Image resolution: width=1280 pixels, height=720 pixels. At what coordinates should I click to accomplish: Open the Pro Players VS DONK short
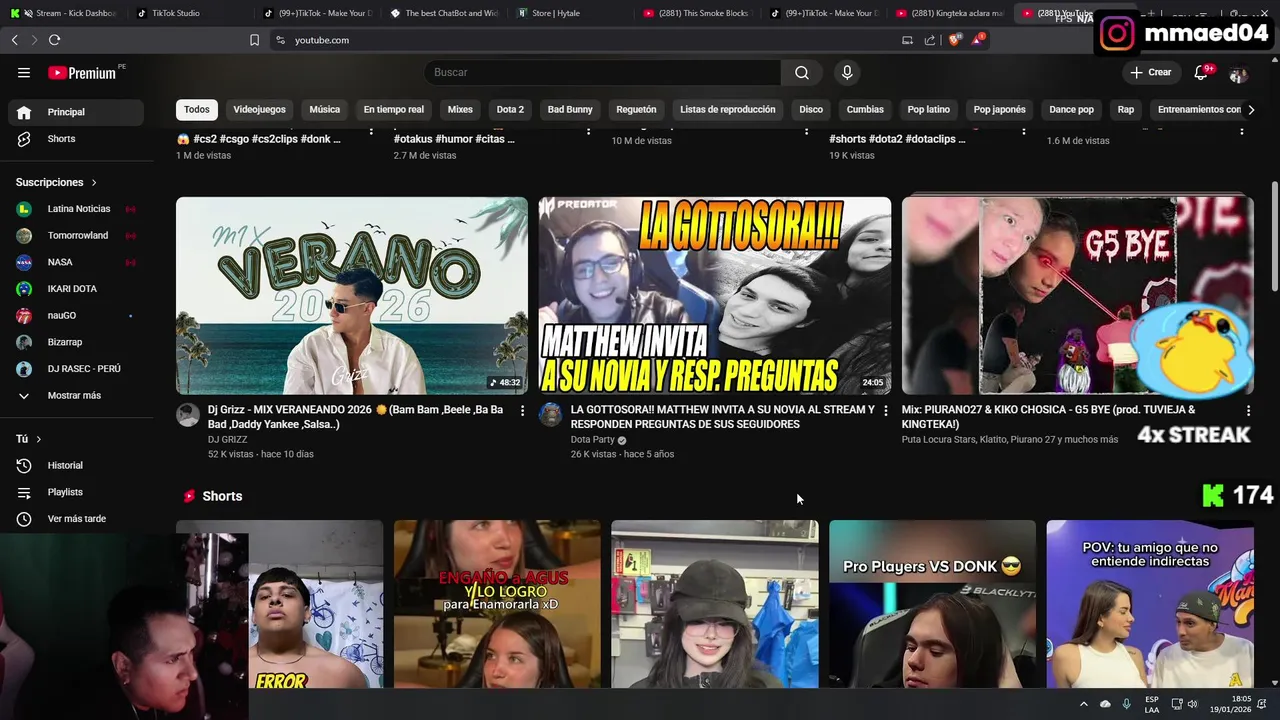[932, 604]
